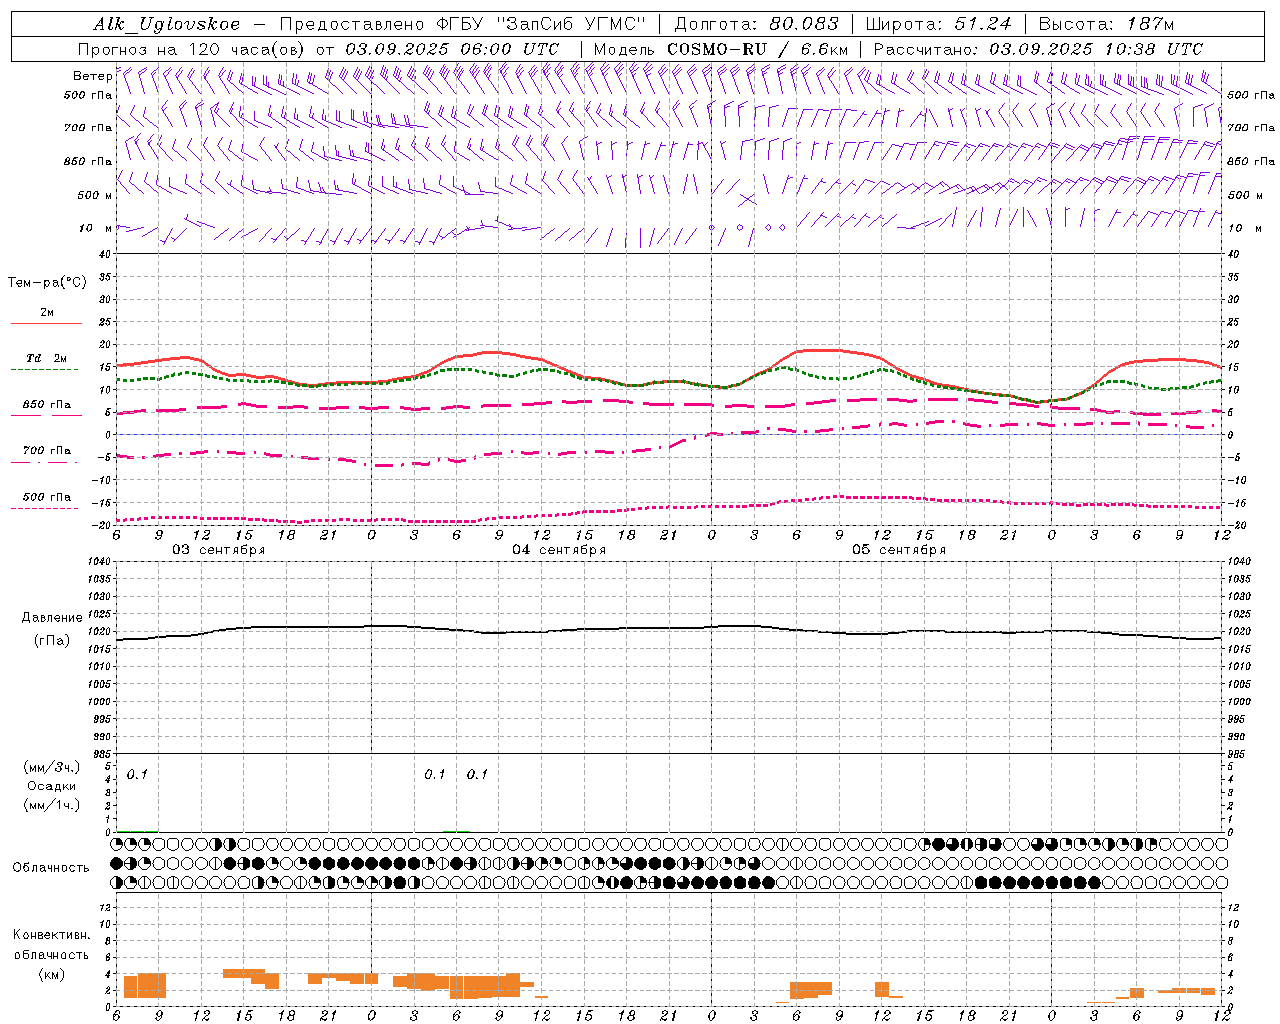The width and height of the screenshot is (1280, 1024).
Task: Click the date label 04 сентября
Action: tap(559, 550)
